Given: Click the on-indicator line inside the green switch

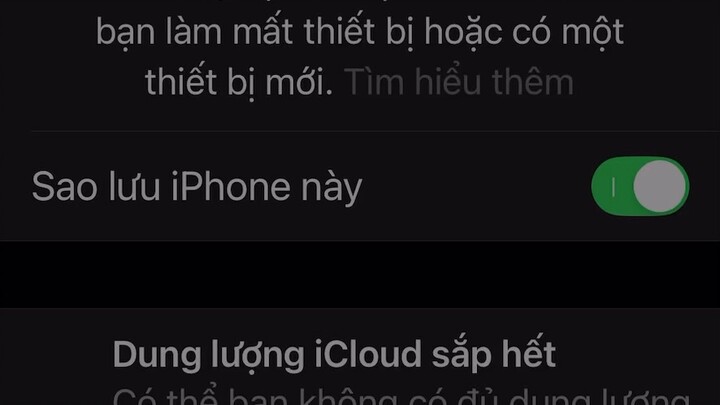Looking at the screenshot, I should click(613, 187).
